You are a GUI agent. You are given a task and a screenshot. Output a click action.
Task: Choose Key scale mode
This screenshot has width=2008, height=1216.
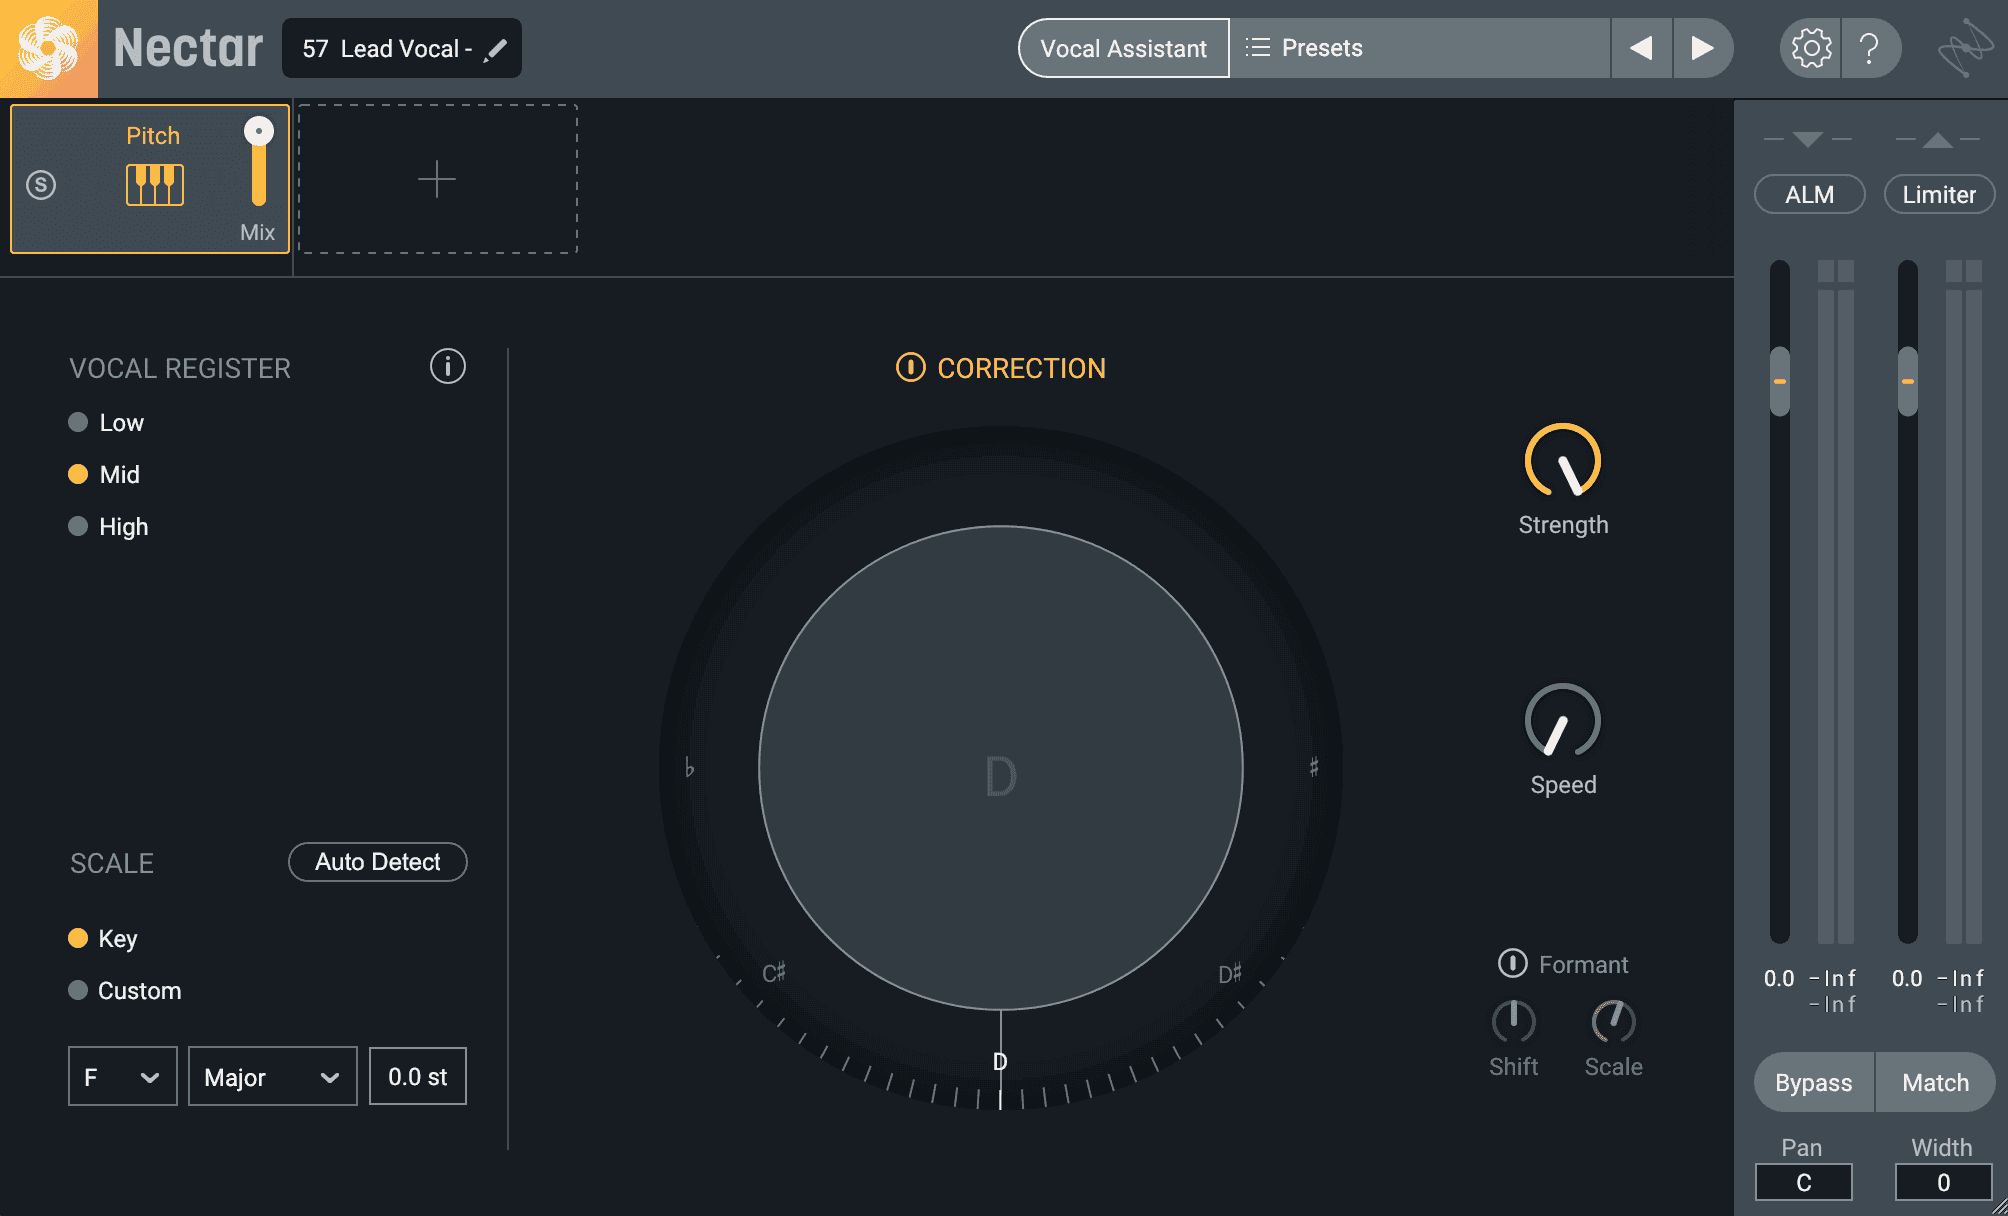103,939
